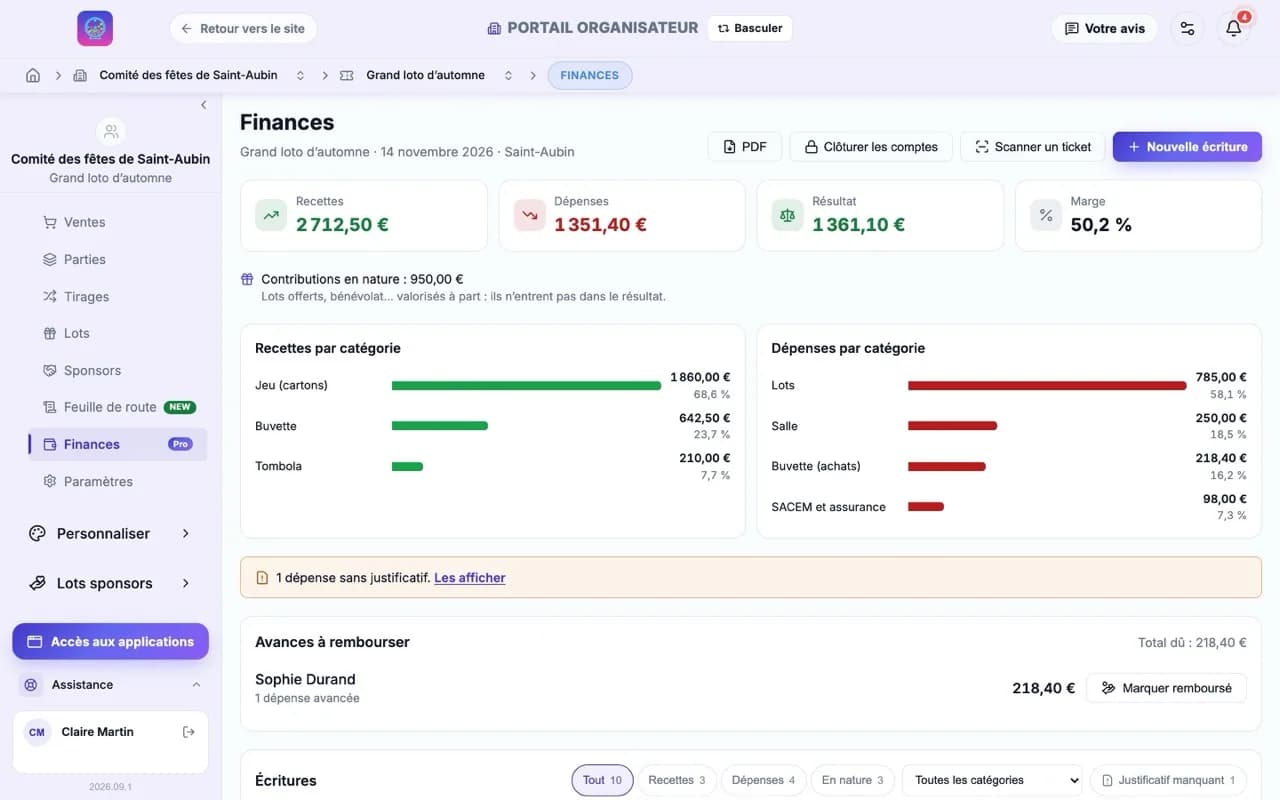Viewport: 1280px width, 800px height.
Task: Click the Marge percent icon
Action: coord(1046,215)
